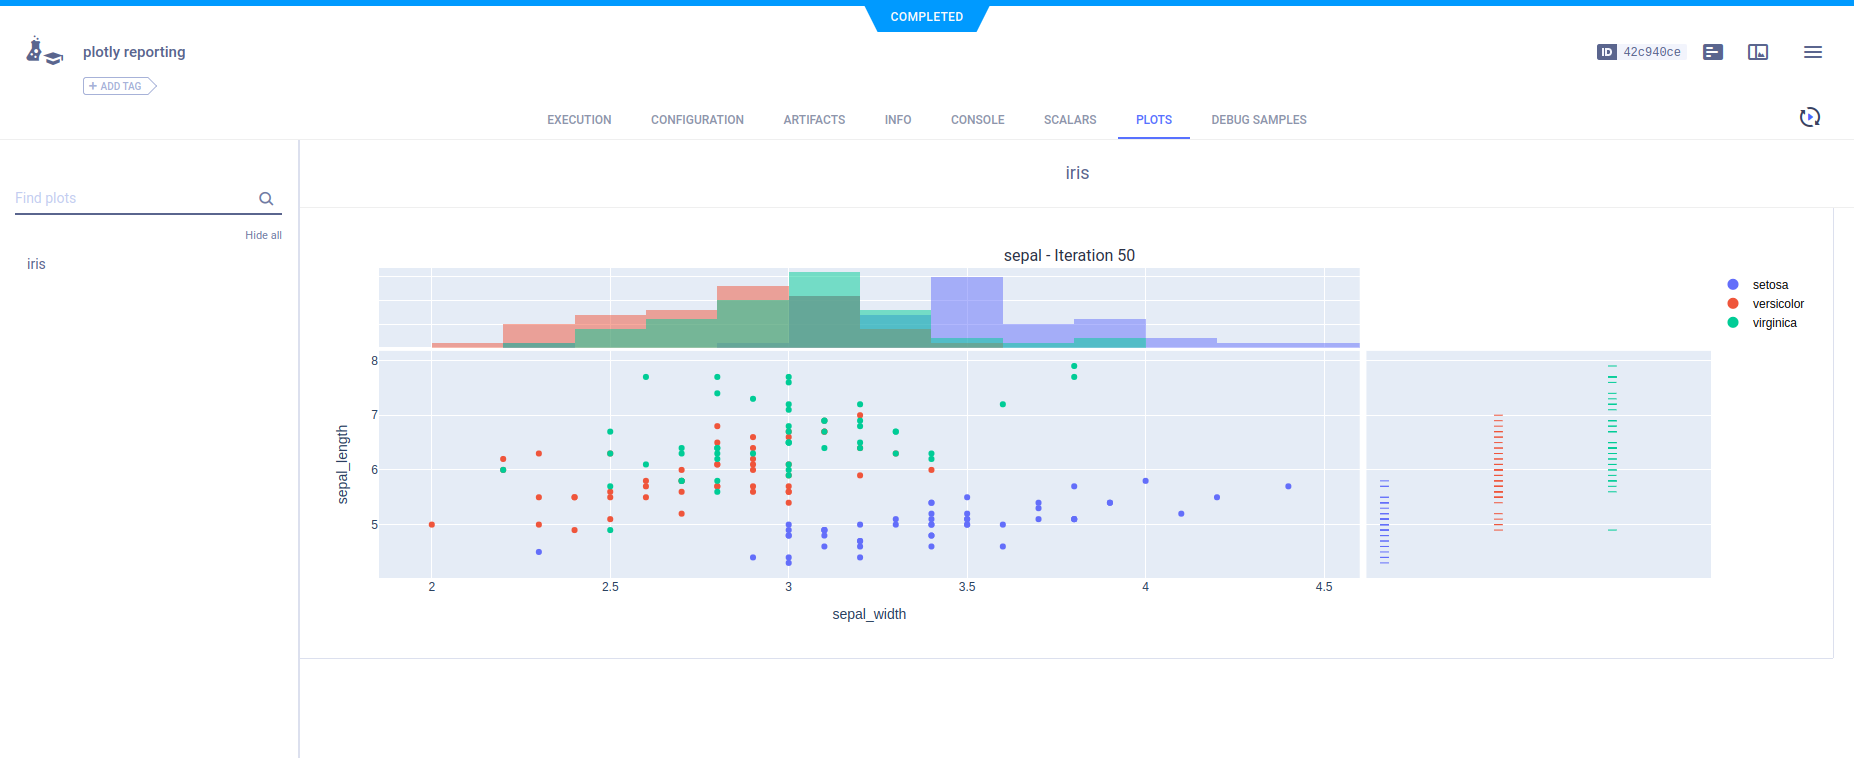
Task: Click the plus Add Tag button
Action: point(119,86)
